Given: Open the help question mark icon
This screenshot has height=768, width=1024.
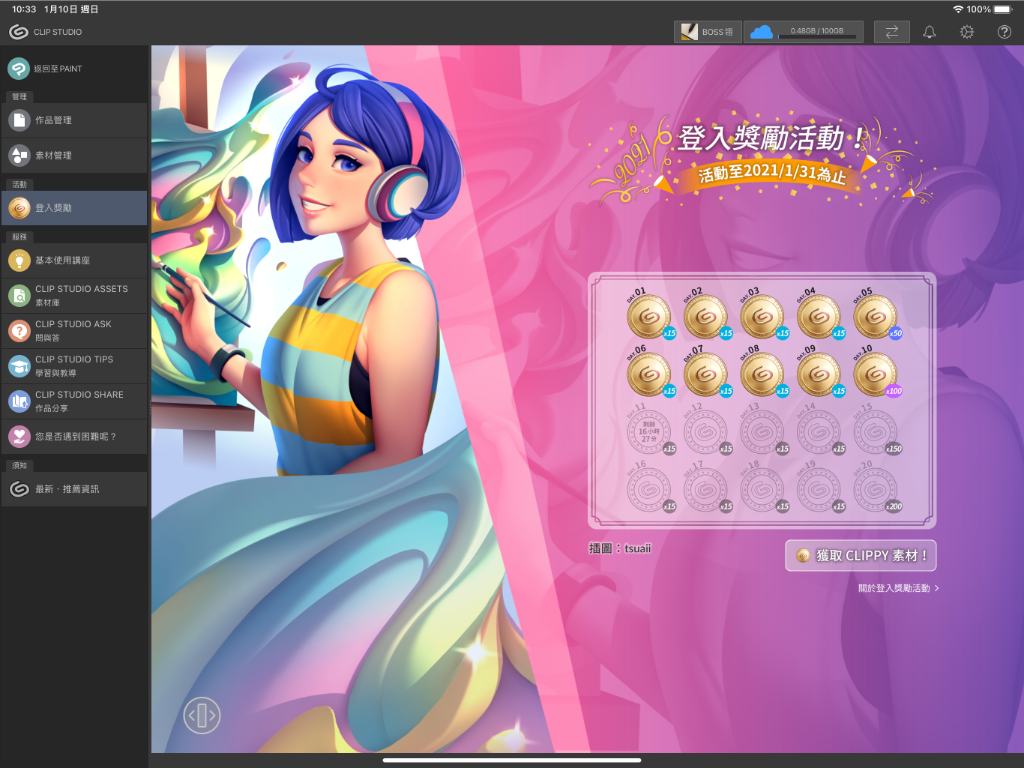Looking at the screenshot, I should 1004,31.
